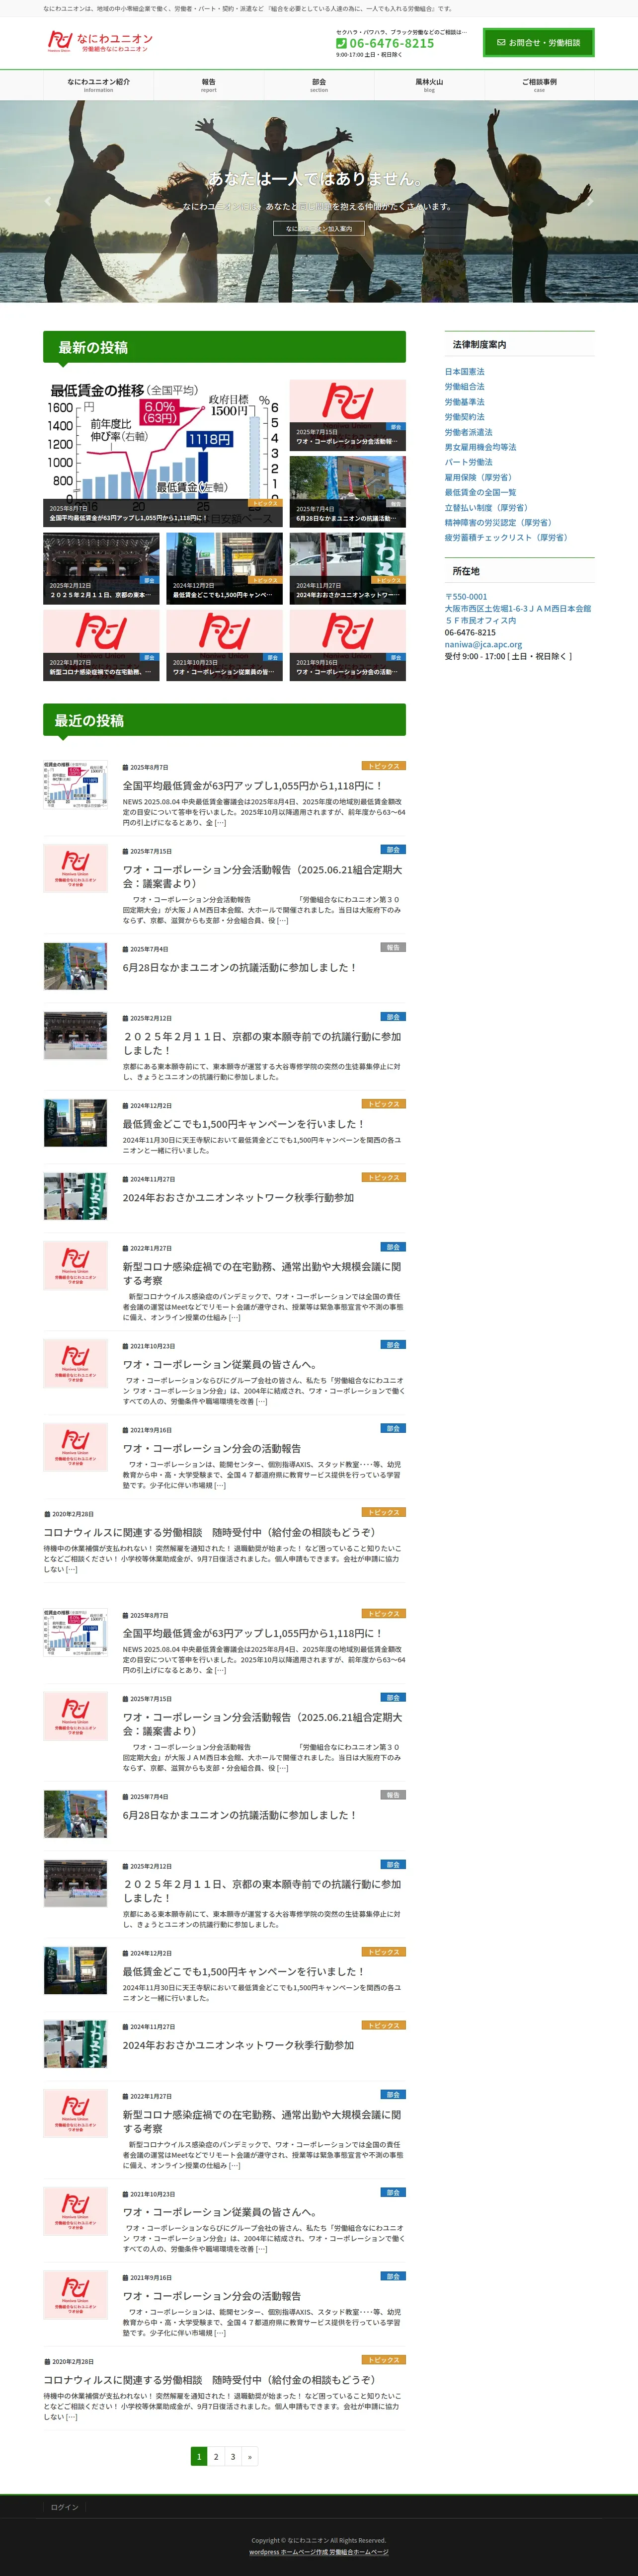Open the パート労働法 sidebar link
This screenshot has height=2576, width=638.
468,462
